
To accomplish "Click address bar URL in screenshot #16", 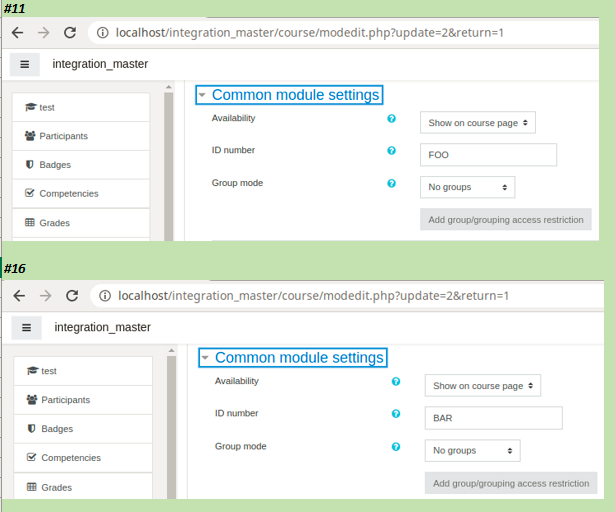I will [x=313, y=295].
